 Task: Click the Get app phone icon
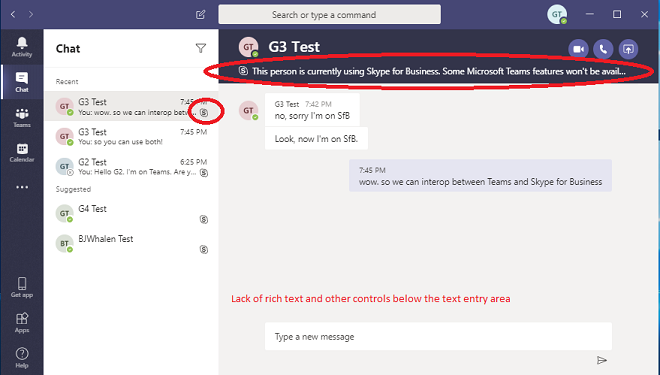click(x=22, y=287)
